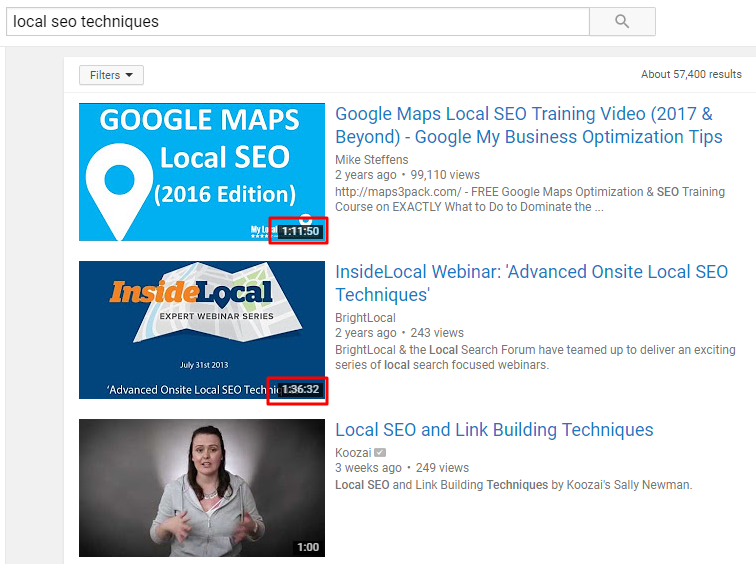Click '3 weeks ago • 249 views' text
This screenshot has width=756, height=564.
coord(402,468)
